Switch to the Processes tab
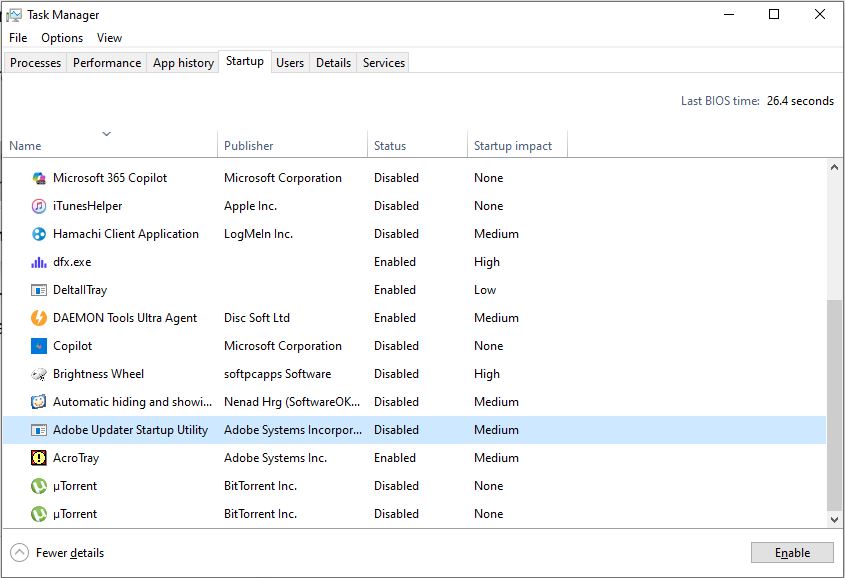The height and width of the screenshot is (578, 845). (36, 62)
